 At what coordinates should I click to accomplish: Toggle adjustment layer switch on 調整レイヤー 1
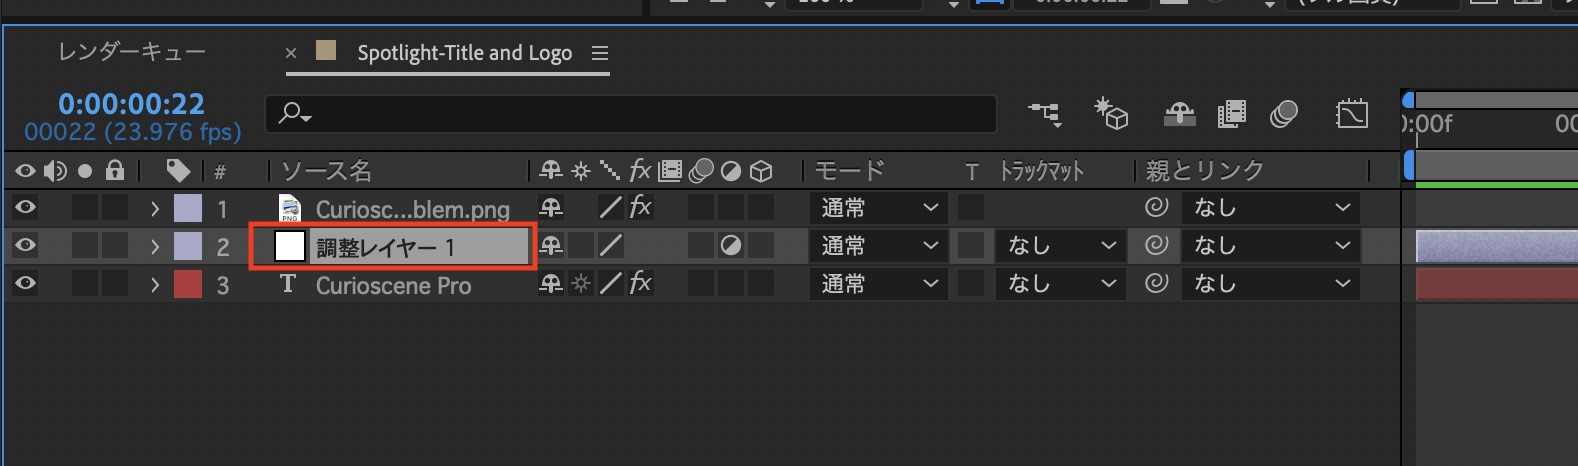coord(731,246)
